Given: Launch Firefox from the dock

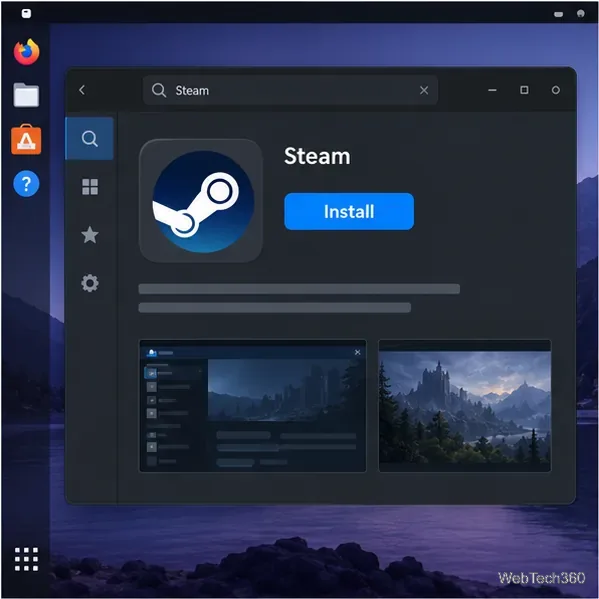Looking at the screenshot, I should pos(26,52).
